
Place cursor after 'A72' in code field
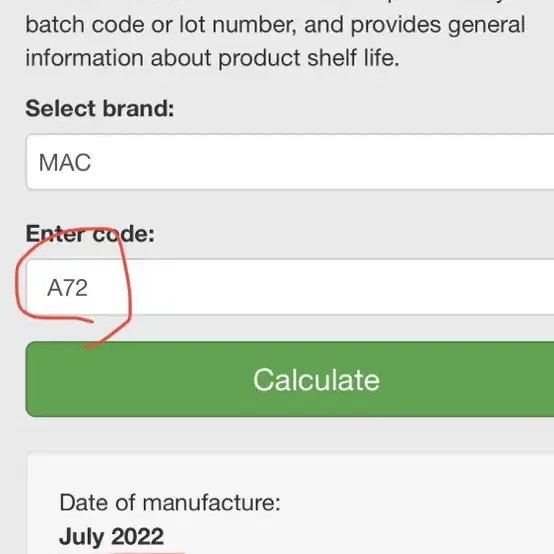point(89,288)
